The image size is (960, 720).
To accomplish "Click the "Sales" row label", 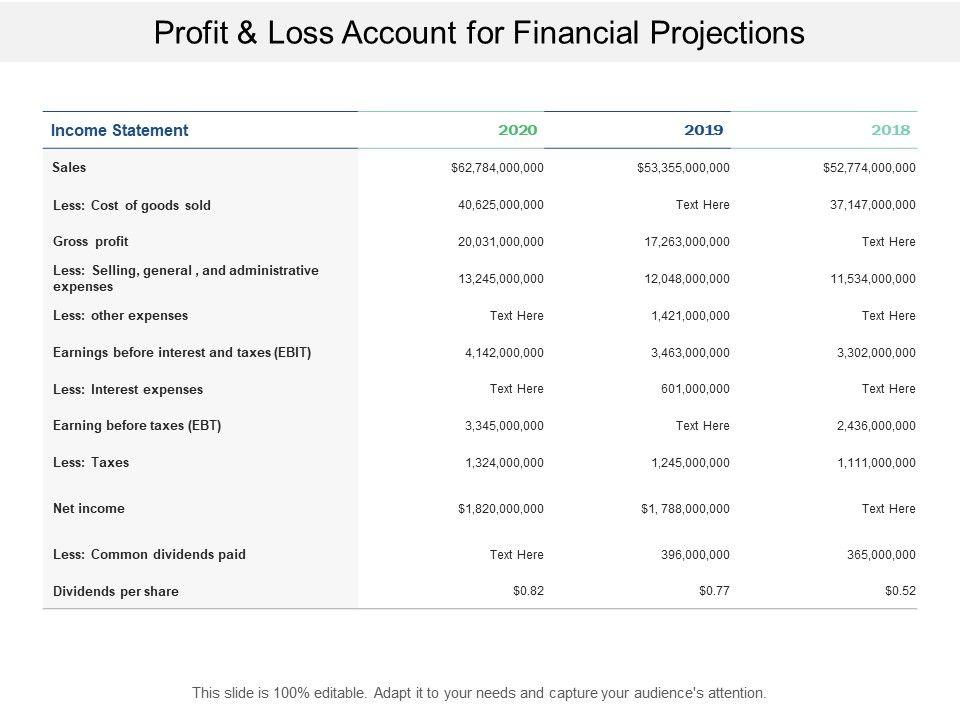I will (x=69, y=168).
